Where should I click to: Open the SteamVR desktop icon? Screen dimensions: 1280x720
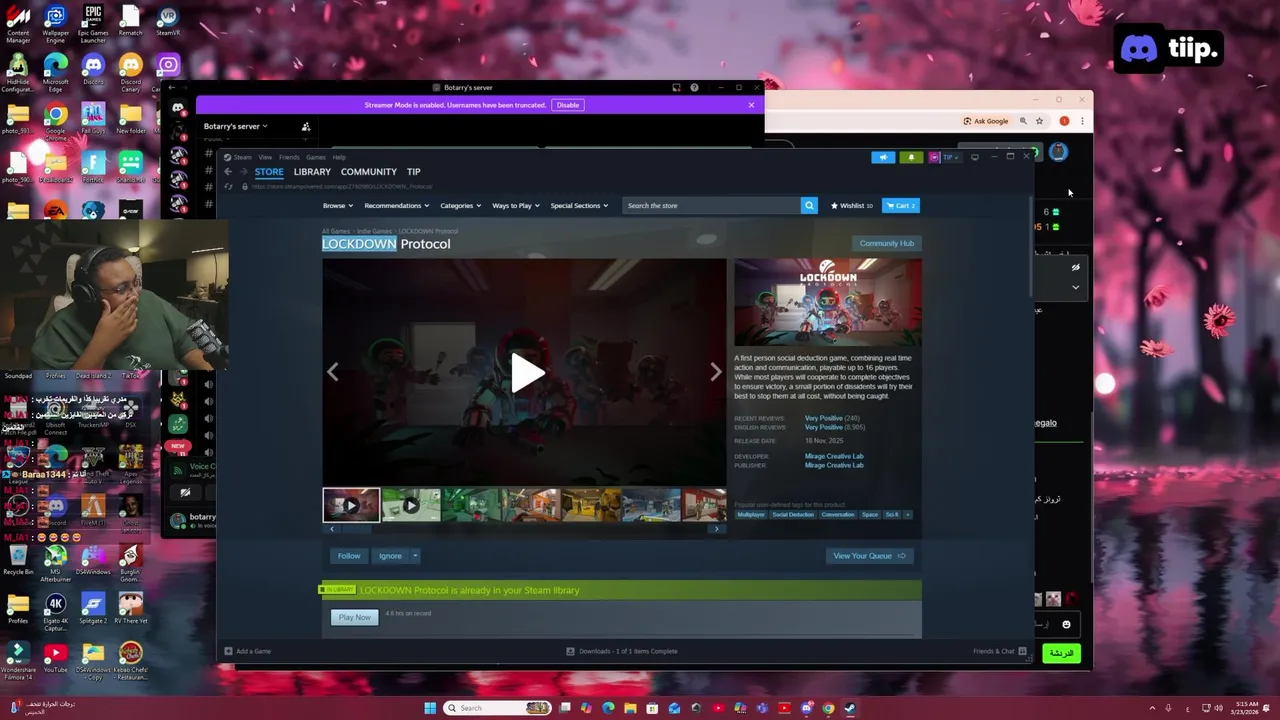click(x=168, y=21)
